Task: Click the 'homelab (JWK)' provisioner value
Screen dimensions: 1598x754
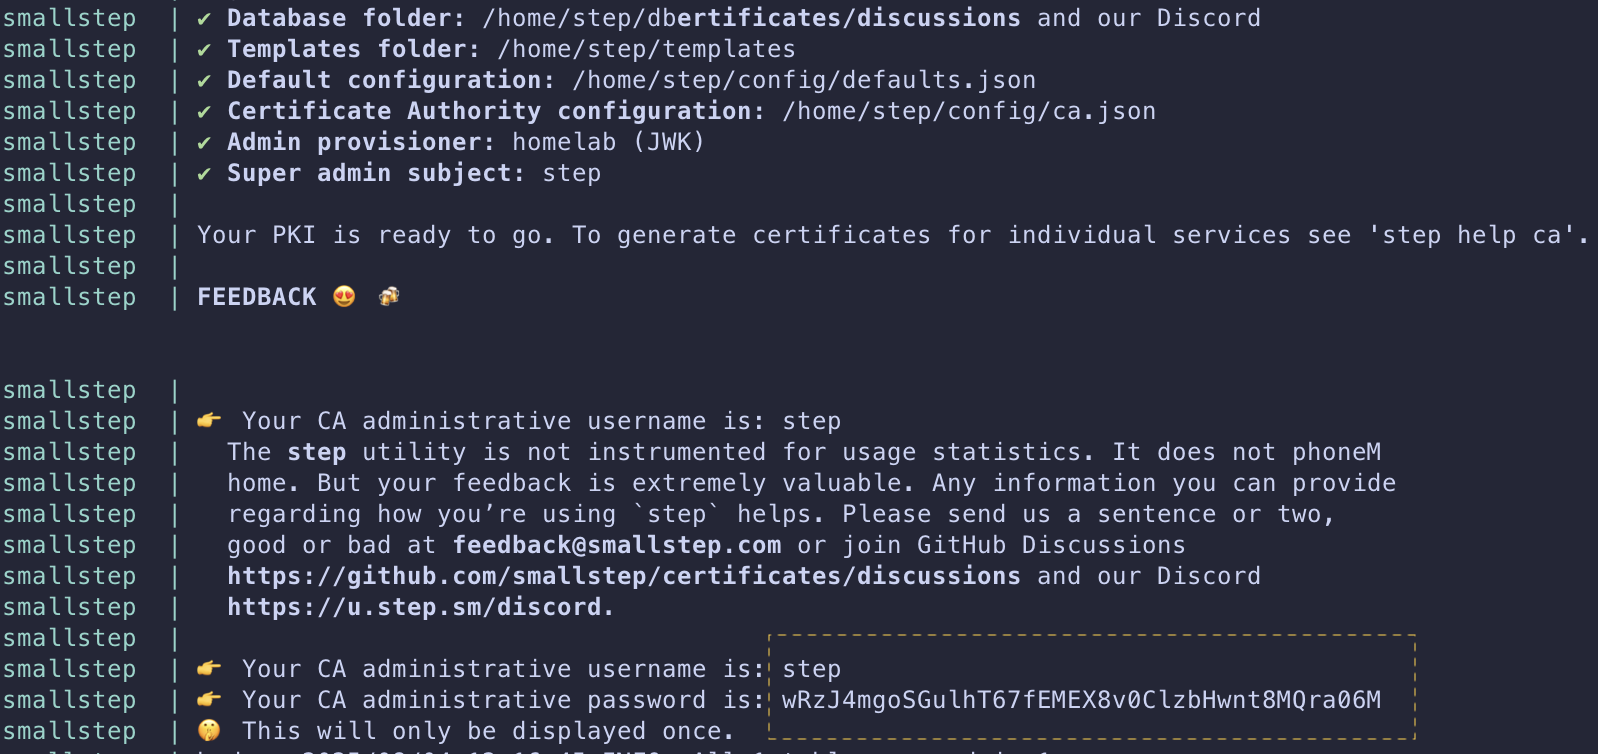Action: pyautogui.click(x=609, y=142)
